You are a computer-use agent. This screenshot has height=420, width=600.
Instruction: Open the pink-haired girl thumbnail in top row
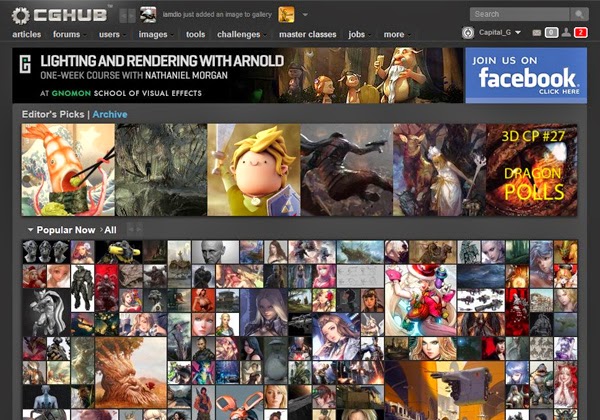tap(82, 252)
